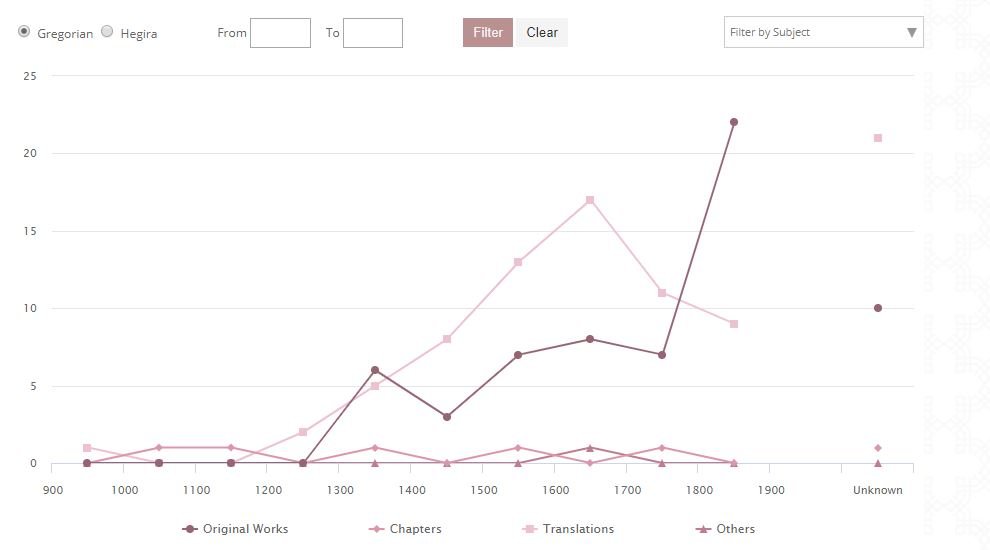This screenshot has width=990, height=550.
Task: Click Original Works peak point at 22
Action: (x=734, y=122)
